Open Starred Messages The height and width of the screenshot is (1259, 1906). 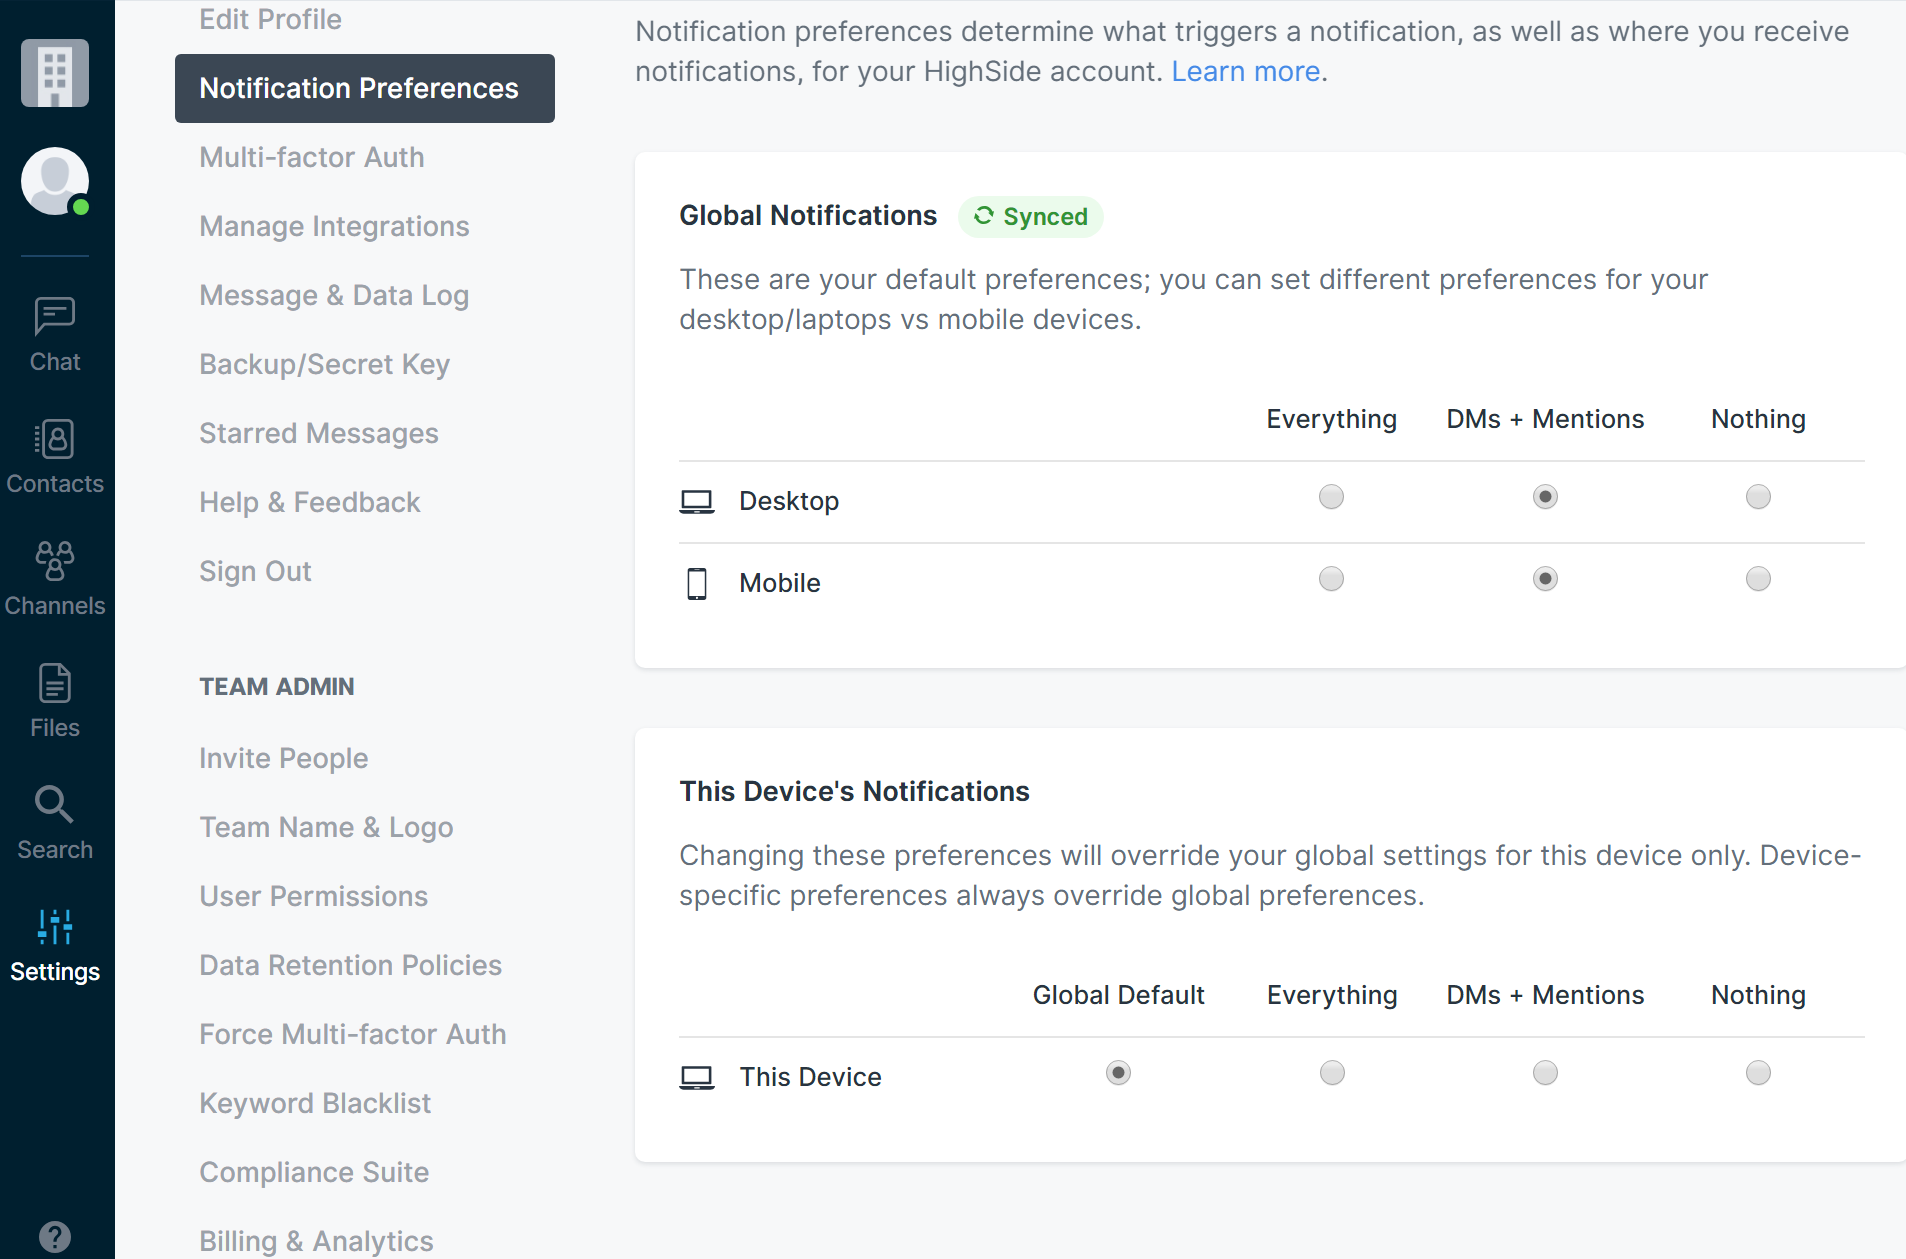319,433
